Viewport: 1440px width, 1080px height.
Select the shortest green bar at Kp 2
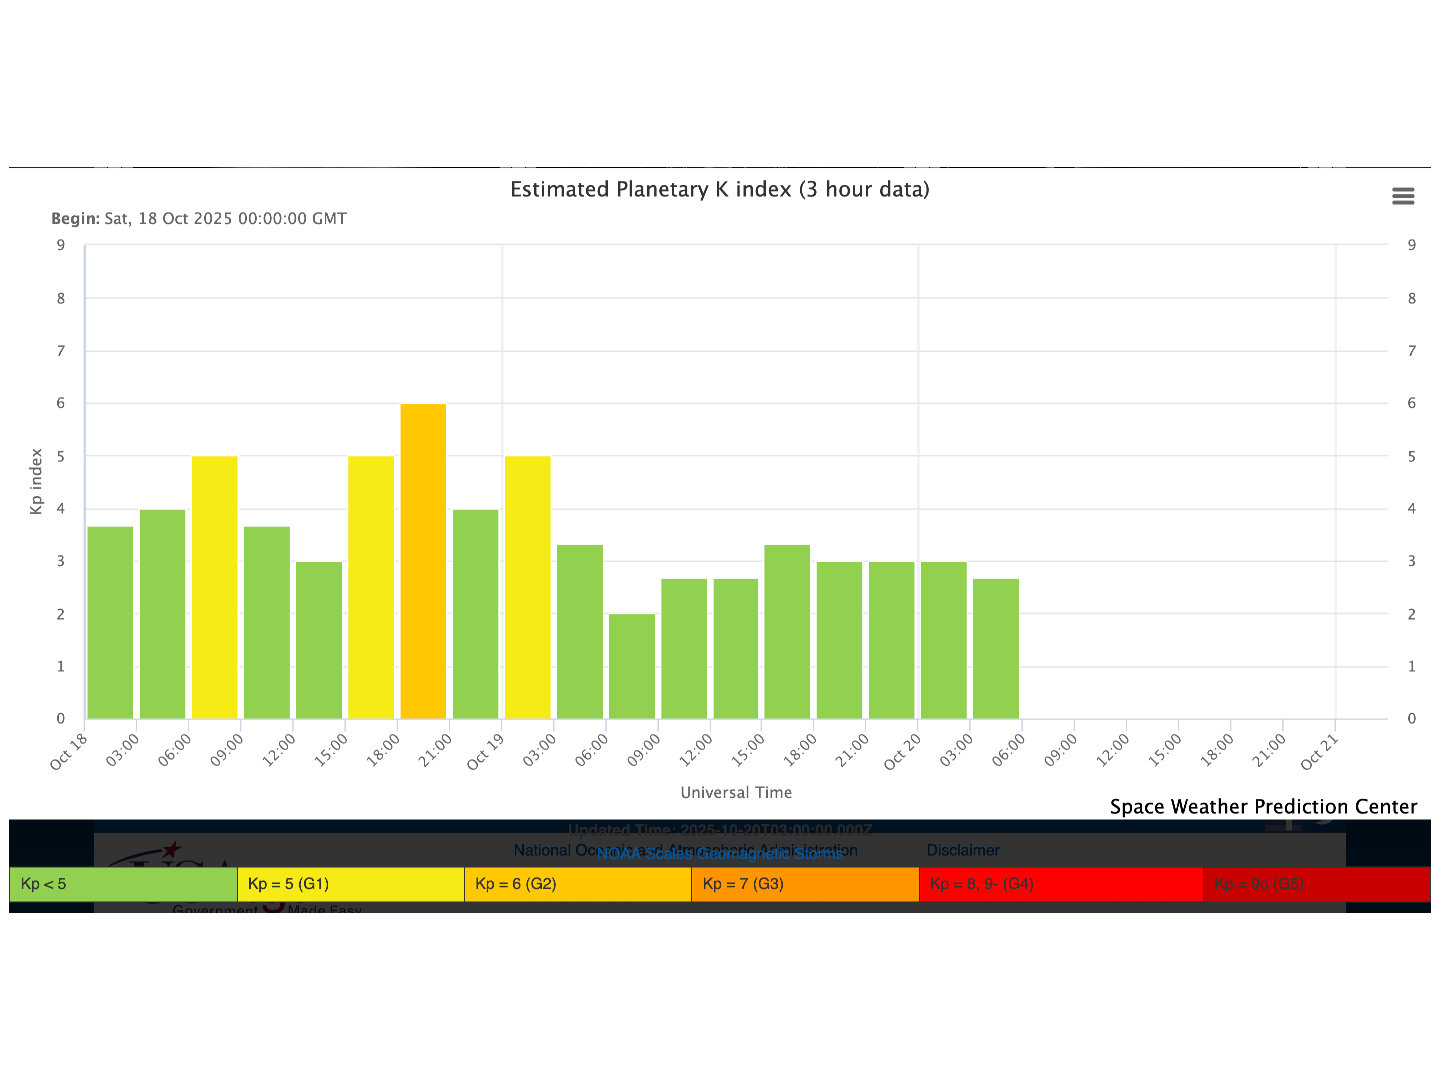pyautogui.click(x=632, y=666)
